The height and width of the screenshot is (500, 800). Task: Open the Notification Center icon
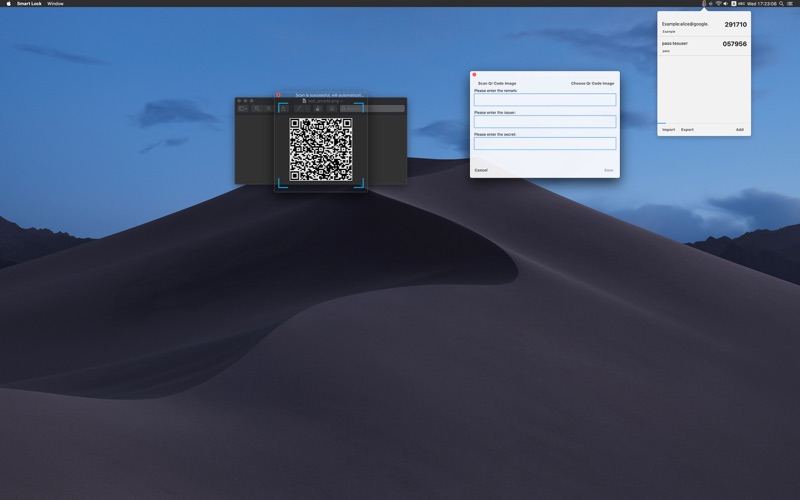(x=790, y=4)
